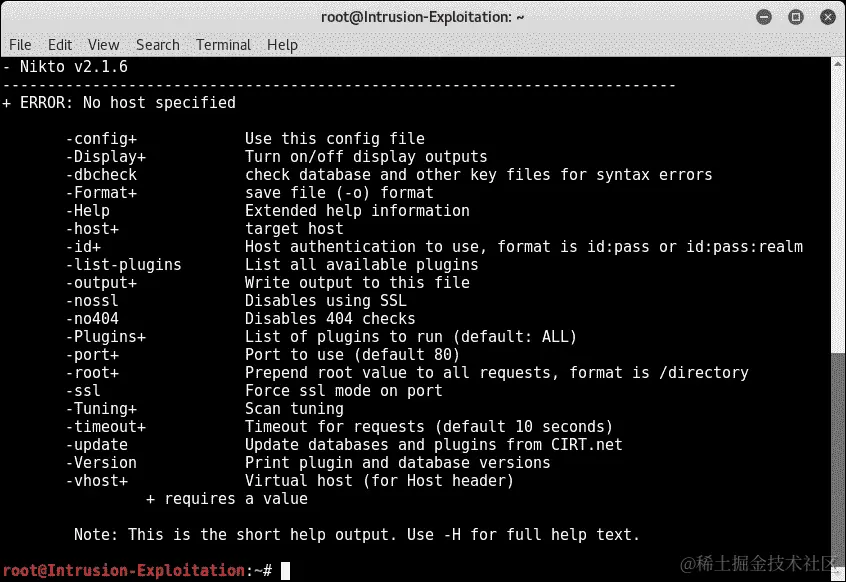Click the -Tuning+ option text
Viewport: 846px width, 582px height.
tap(101, 409)
